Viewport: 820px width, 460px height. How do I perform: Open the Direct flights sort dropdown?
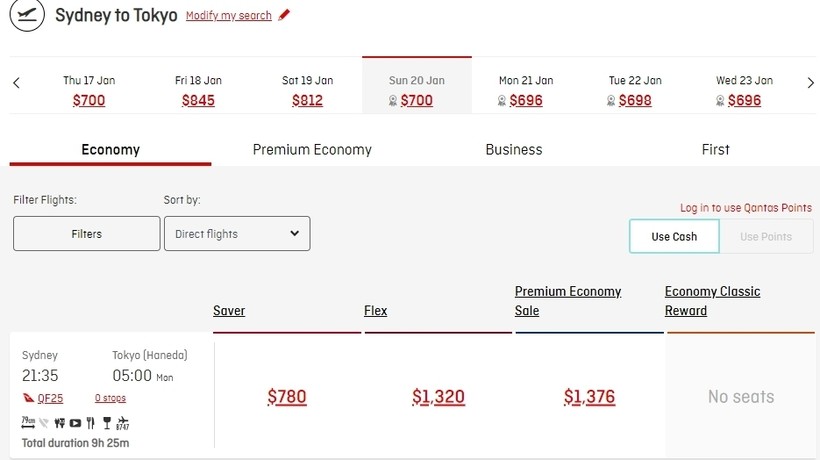click(x=237, y=234)
